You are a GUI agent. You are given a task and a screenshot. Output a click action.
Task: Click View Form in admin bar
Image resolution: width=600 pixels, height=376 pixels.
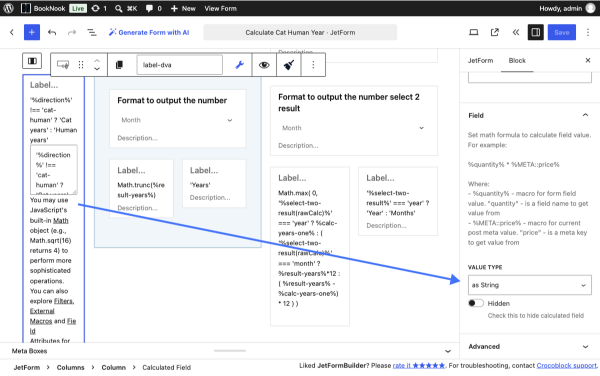click(x=220, y=8)
